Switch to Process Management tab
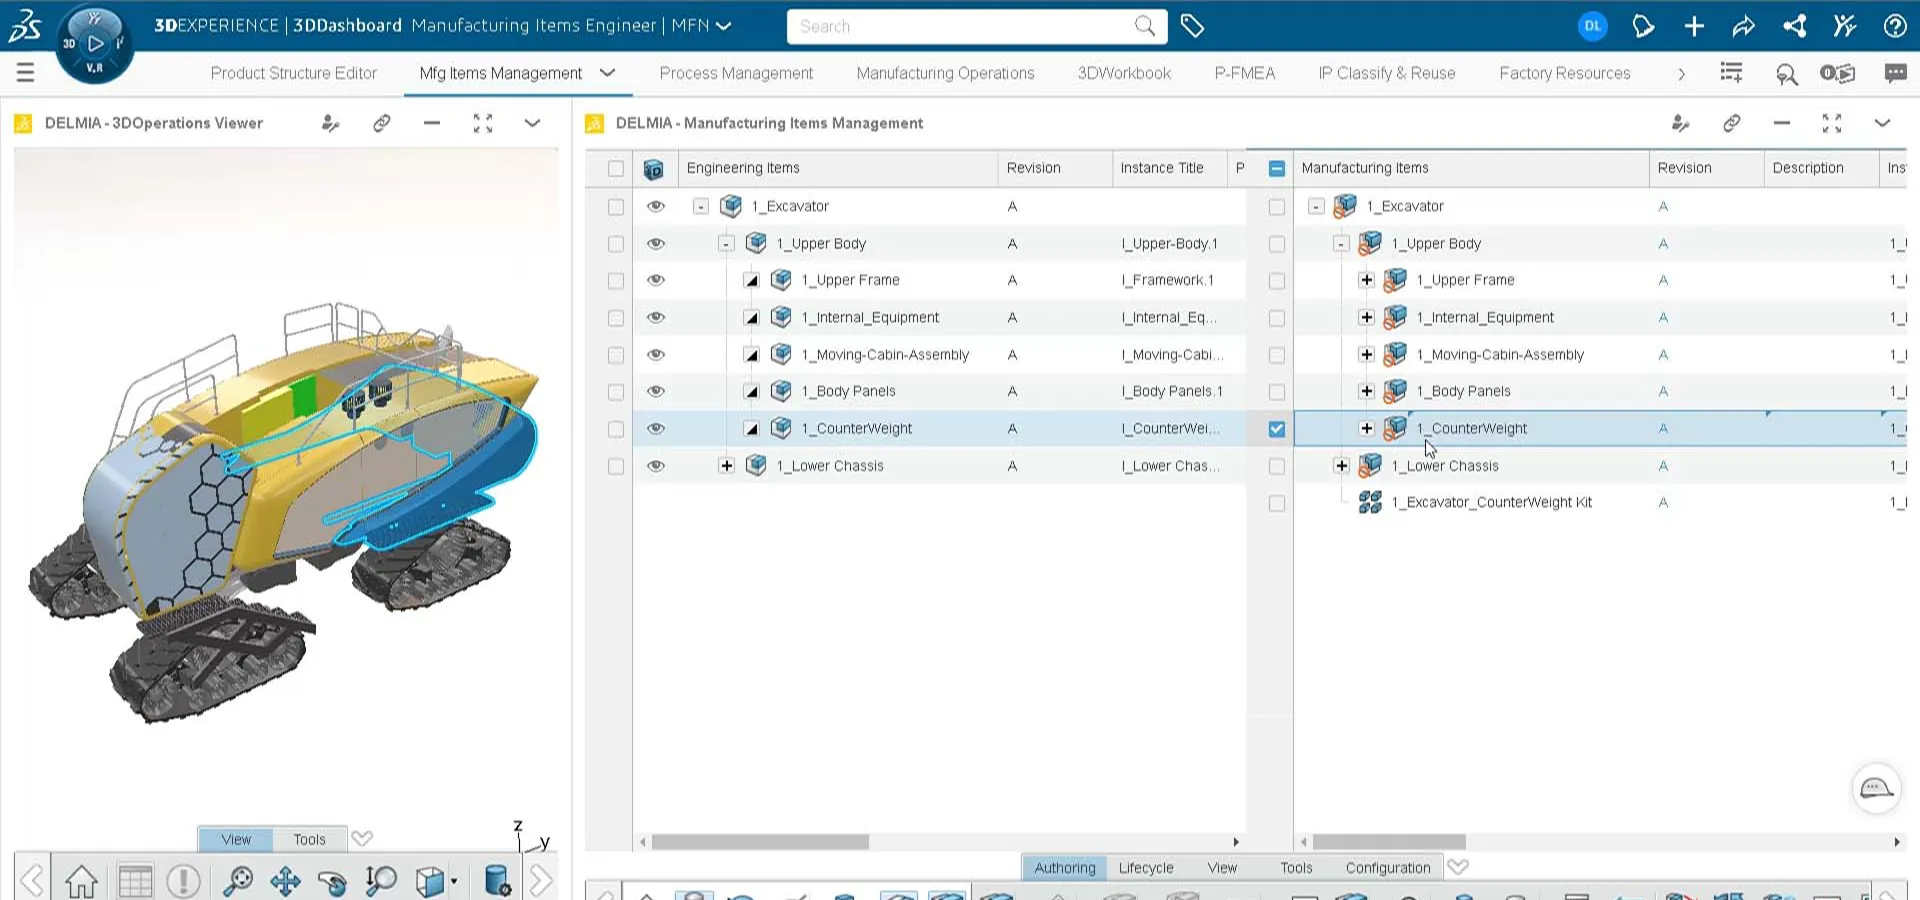Image resolution: width=1920 pixels, height=900 pixels. pos(736,73)
